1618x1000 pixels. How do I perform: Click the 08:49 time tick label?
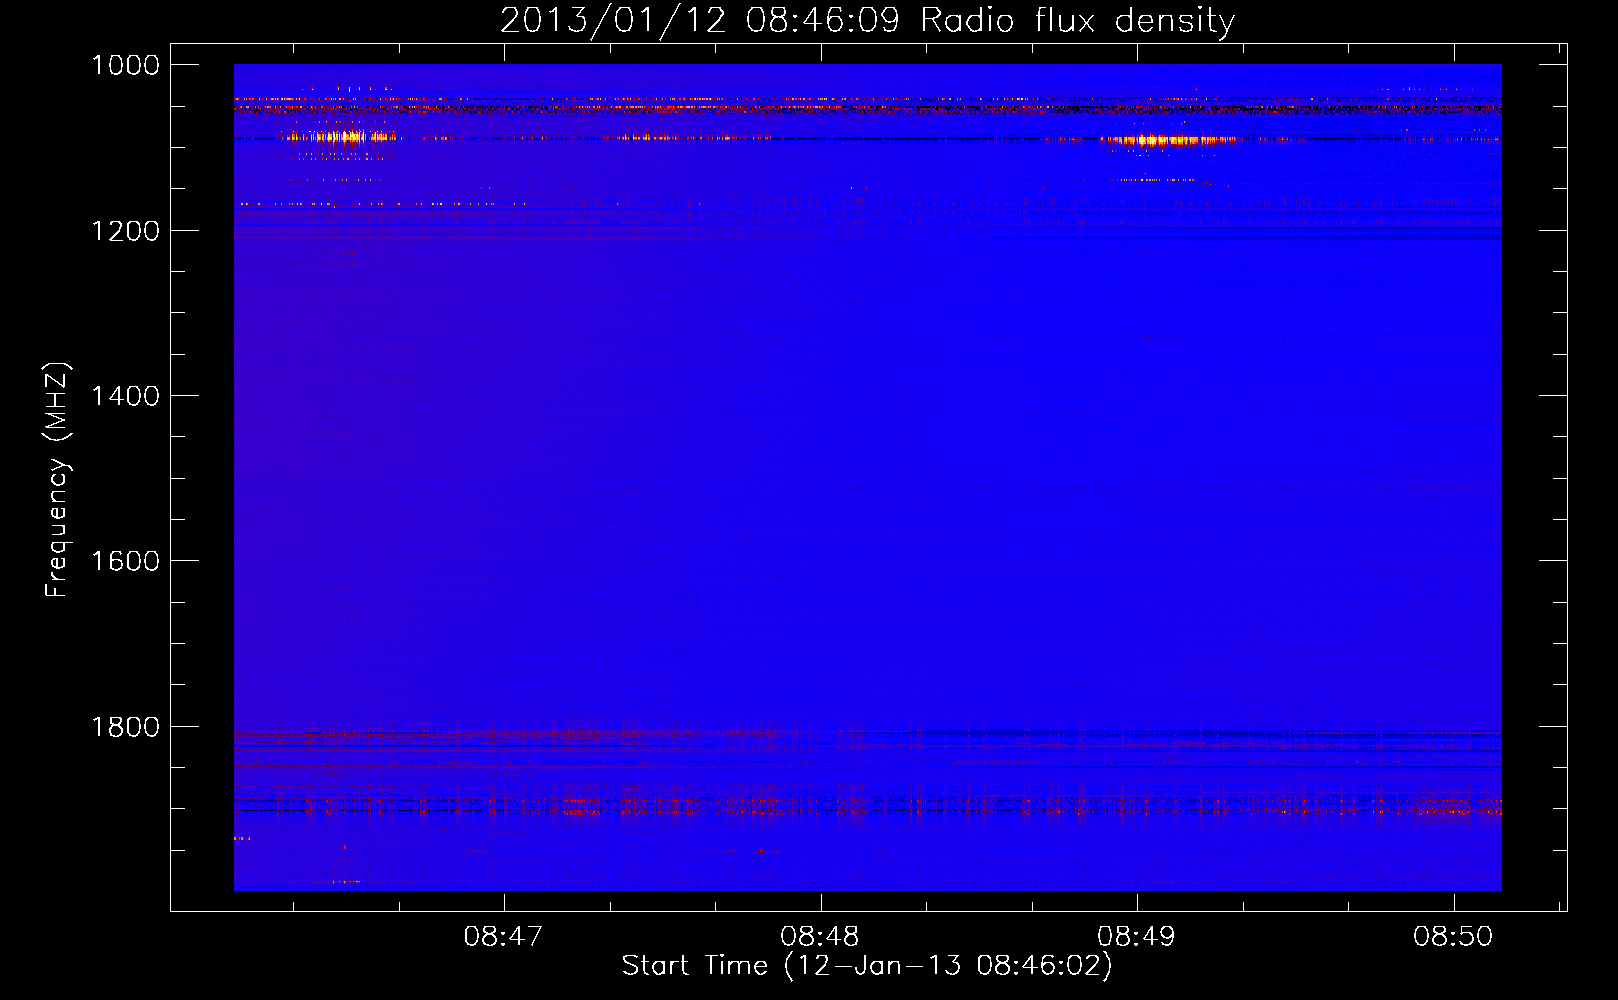(x=1136, y=937)
